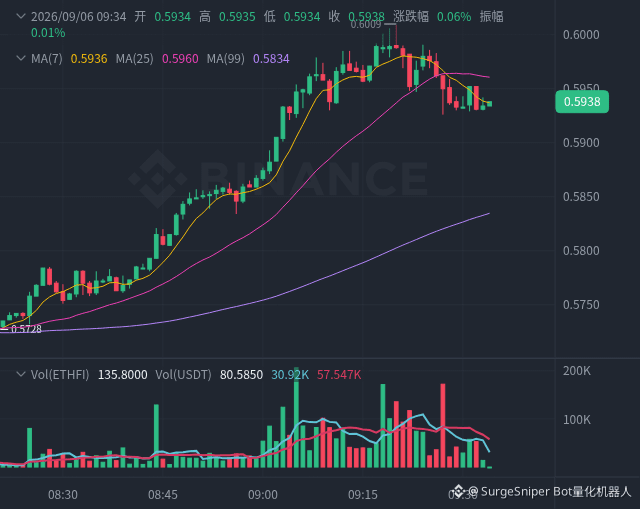Click the red 57.547K volume MA value
Screen dimensions: 640x509
click(x=339, y=375)
